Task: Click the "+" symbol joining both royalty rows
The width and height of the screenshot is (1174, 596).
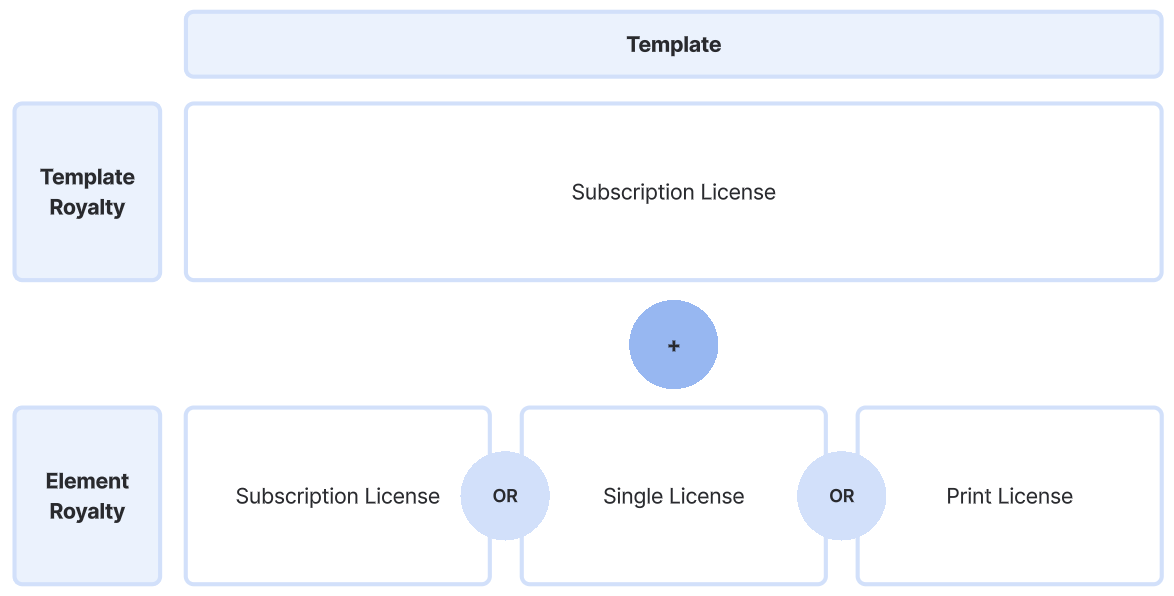Action: point(673,346)
